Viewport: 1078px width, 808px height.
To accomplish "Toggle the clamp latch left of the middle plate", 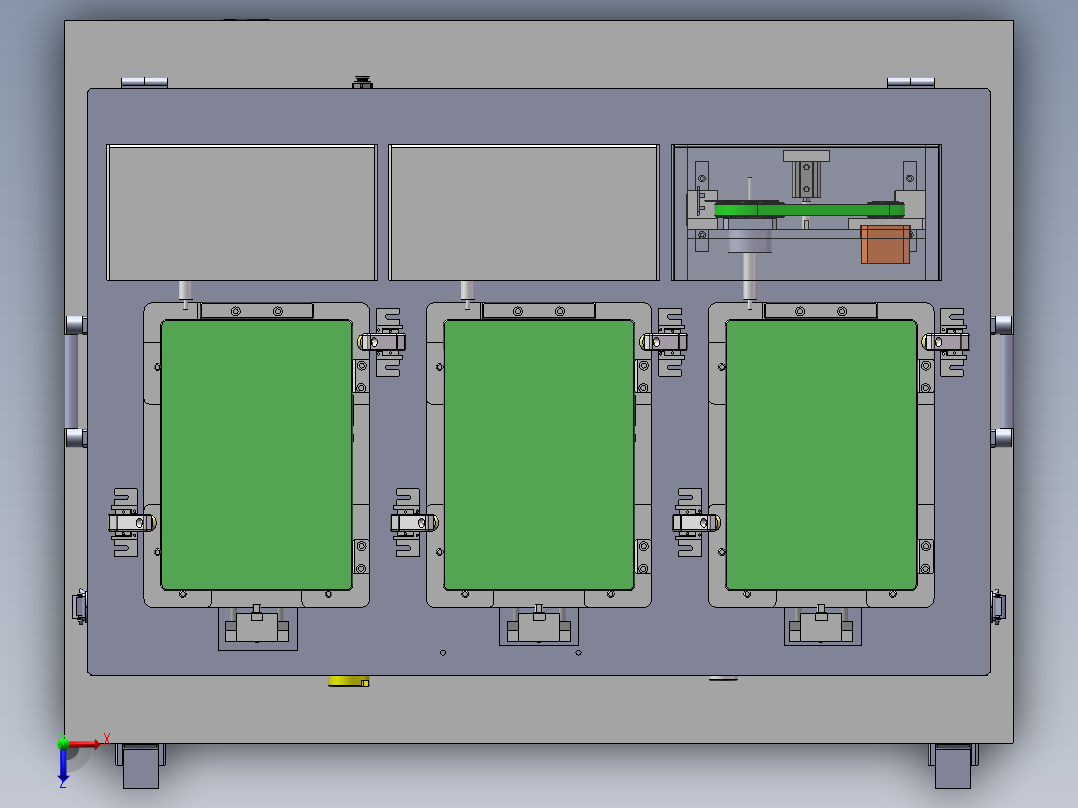I will coord(410,520).
